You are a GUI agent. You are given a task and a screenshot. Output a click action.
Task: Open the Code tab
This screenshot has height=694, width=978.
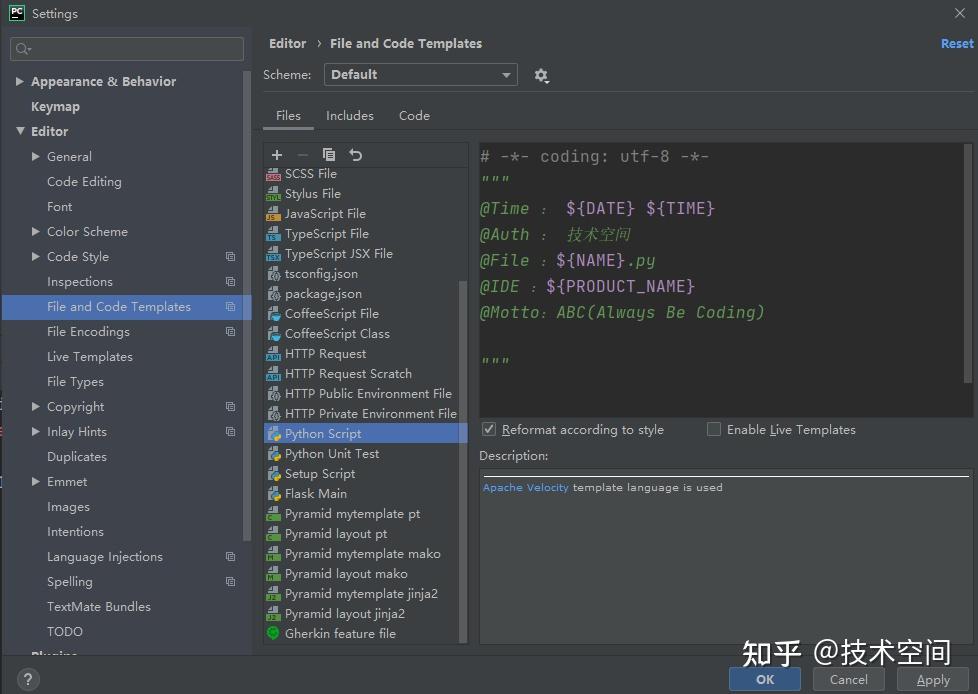(x=413, y=115)
